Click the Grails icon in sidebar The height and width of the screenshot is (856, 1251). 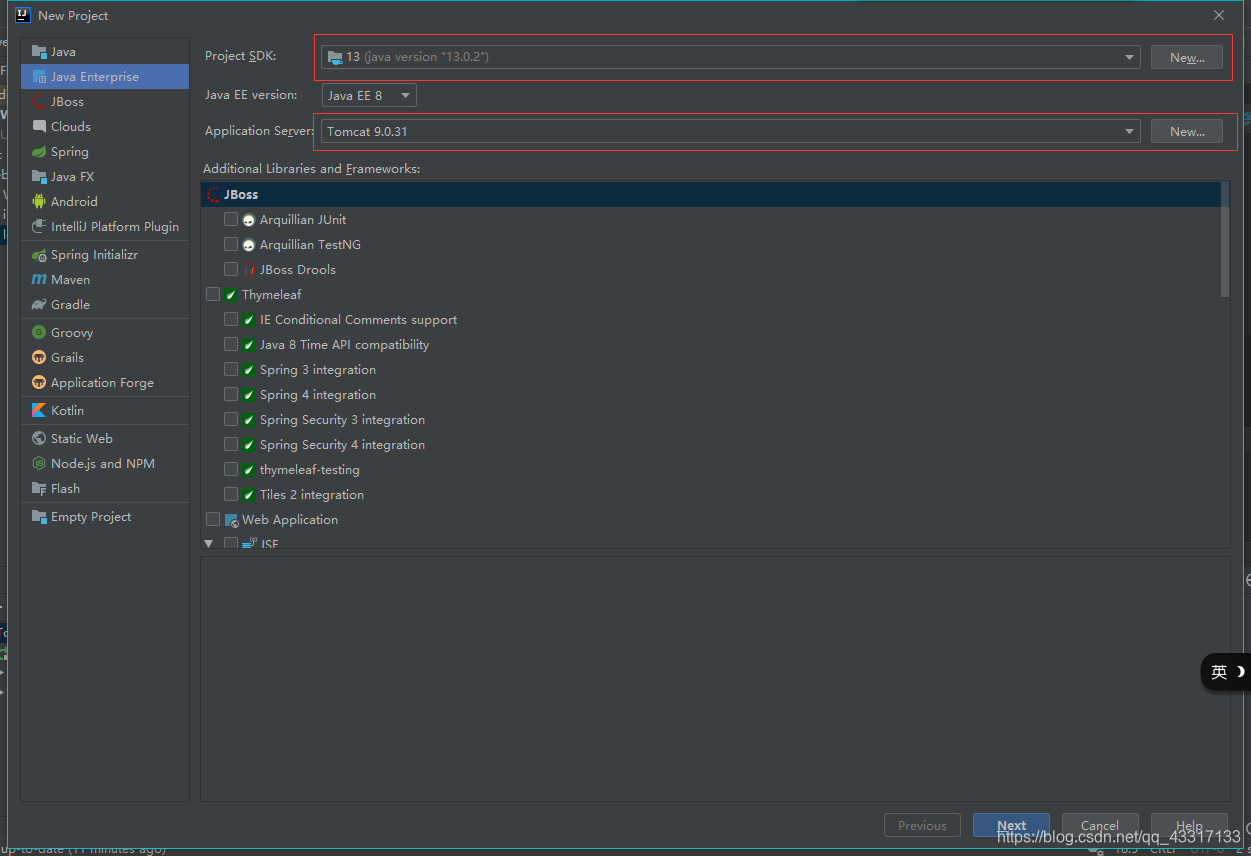[x=39, y=358]
